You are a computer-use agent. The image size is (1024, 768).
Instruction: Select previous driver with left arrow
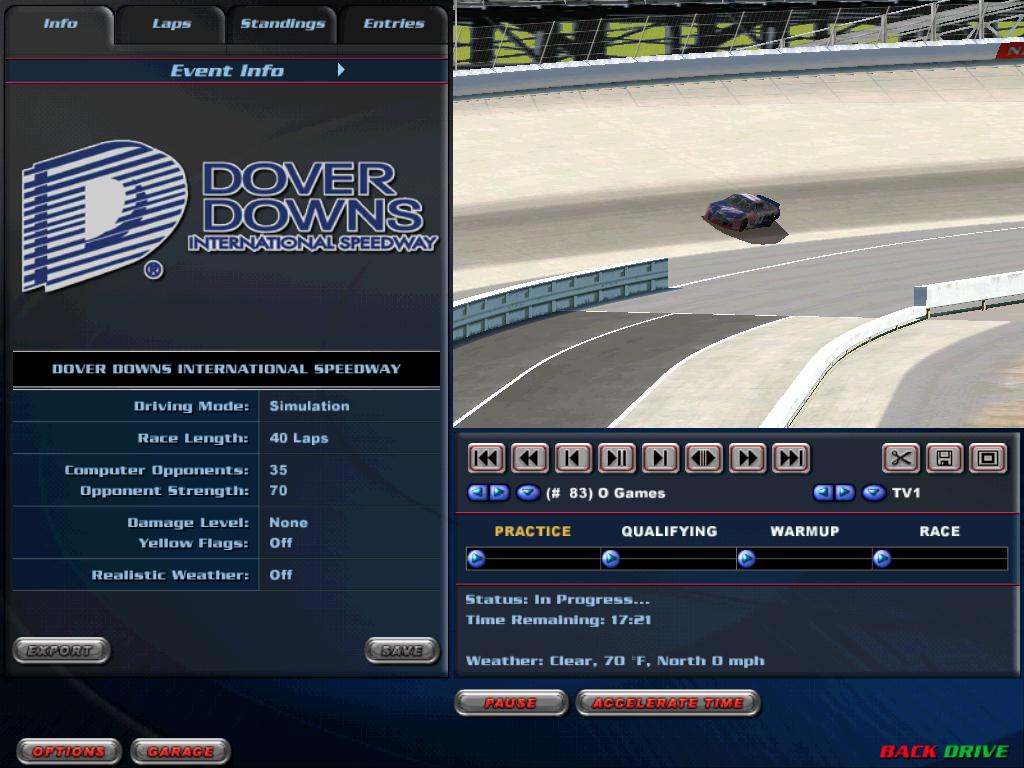478,492
